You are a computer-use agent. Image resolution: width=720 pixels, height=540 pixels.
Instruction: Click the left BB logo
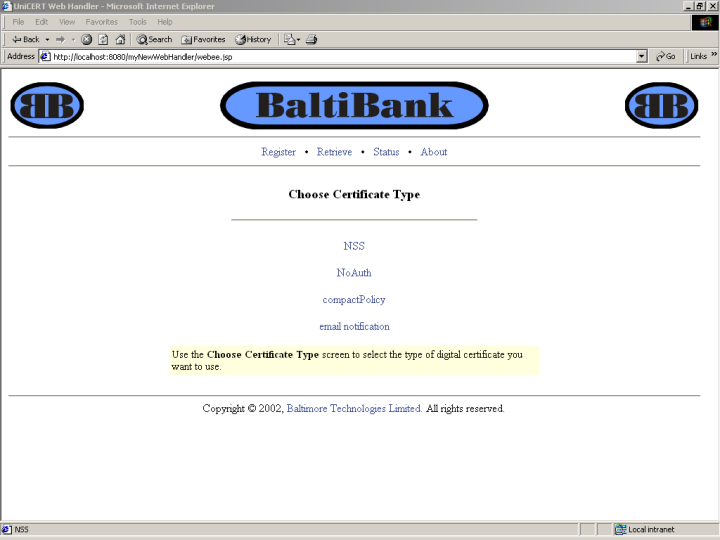[47, 105]
